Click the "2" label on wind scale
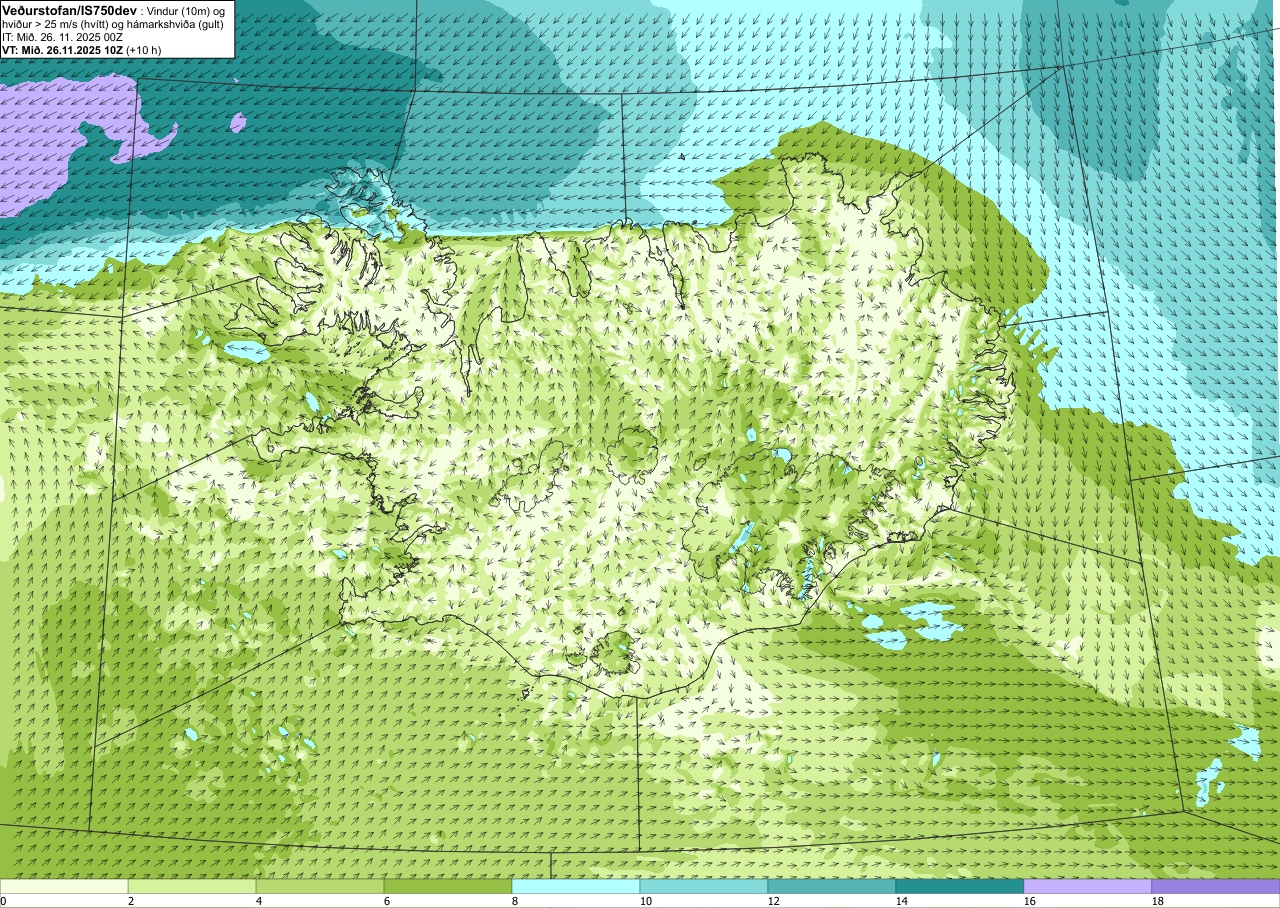This screenshot has height=908, width=1280. (x=131, y=901)
